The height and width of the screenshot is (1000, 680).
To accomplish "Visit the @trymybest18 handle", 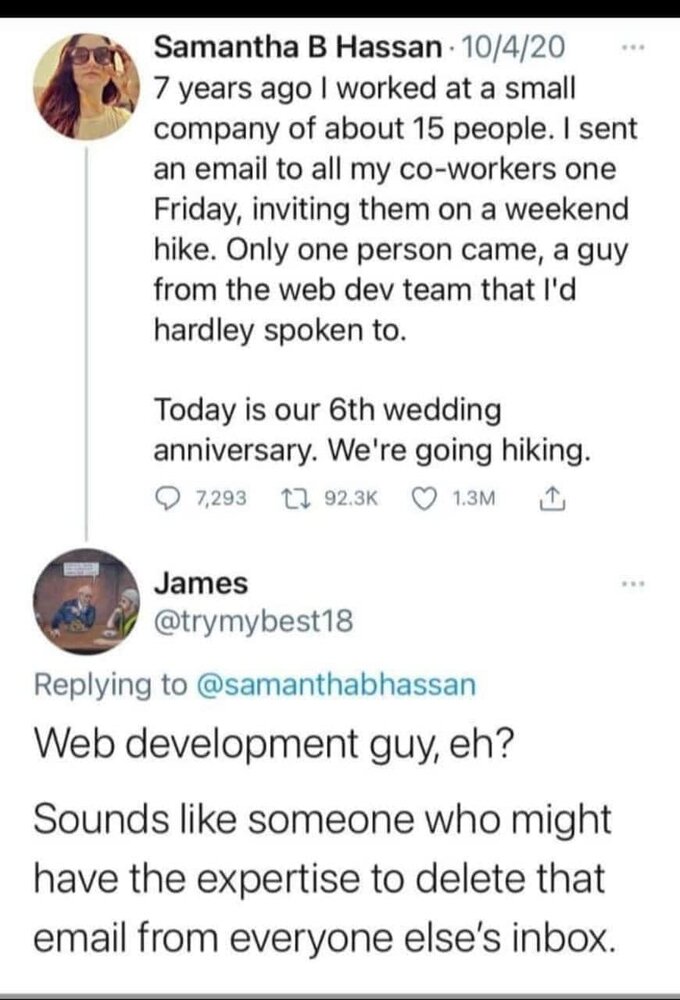I will tap(253, 622).
